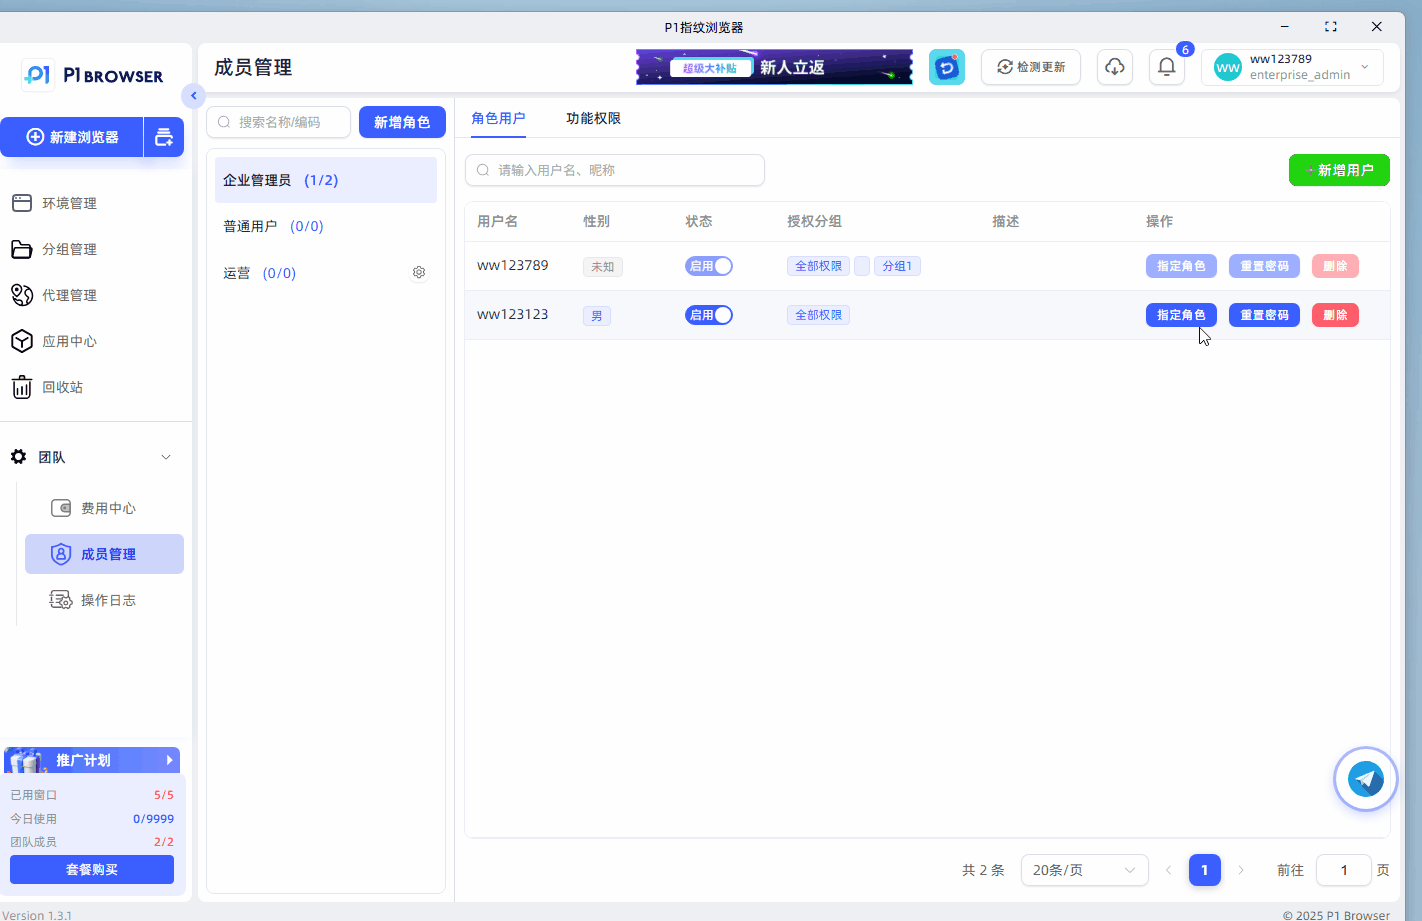
Task: Open 代理管理 proxy management
Action: point(69,295)
